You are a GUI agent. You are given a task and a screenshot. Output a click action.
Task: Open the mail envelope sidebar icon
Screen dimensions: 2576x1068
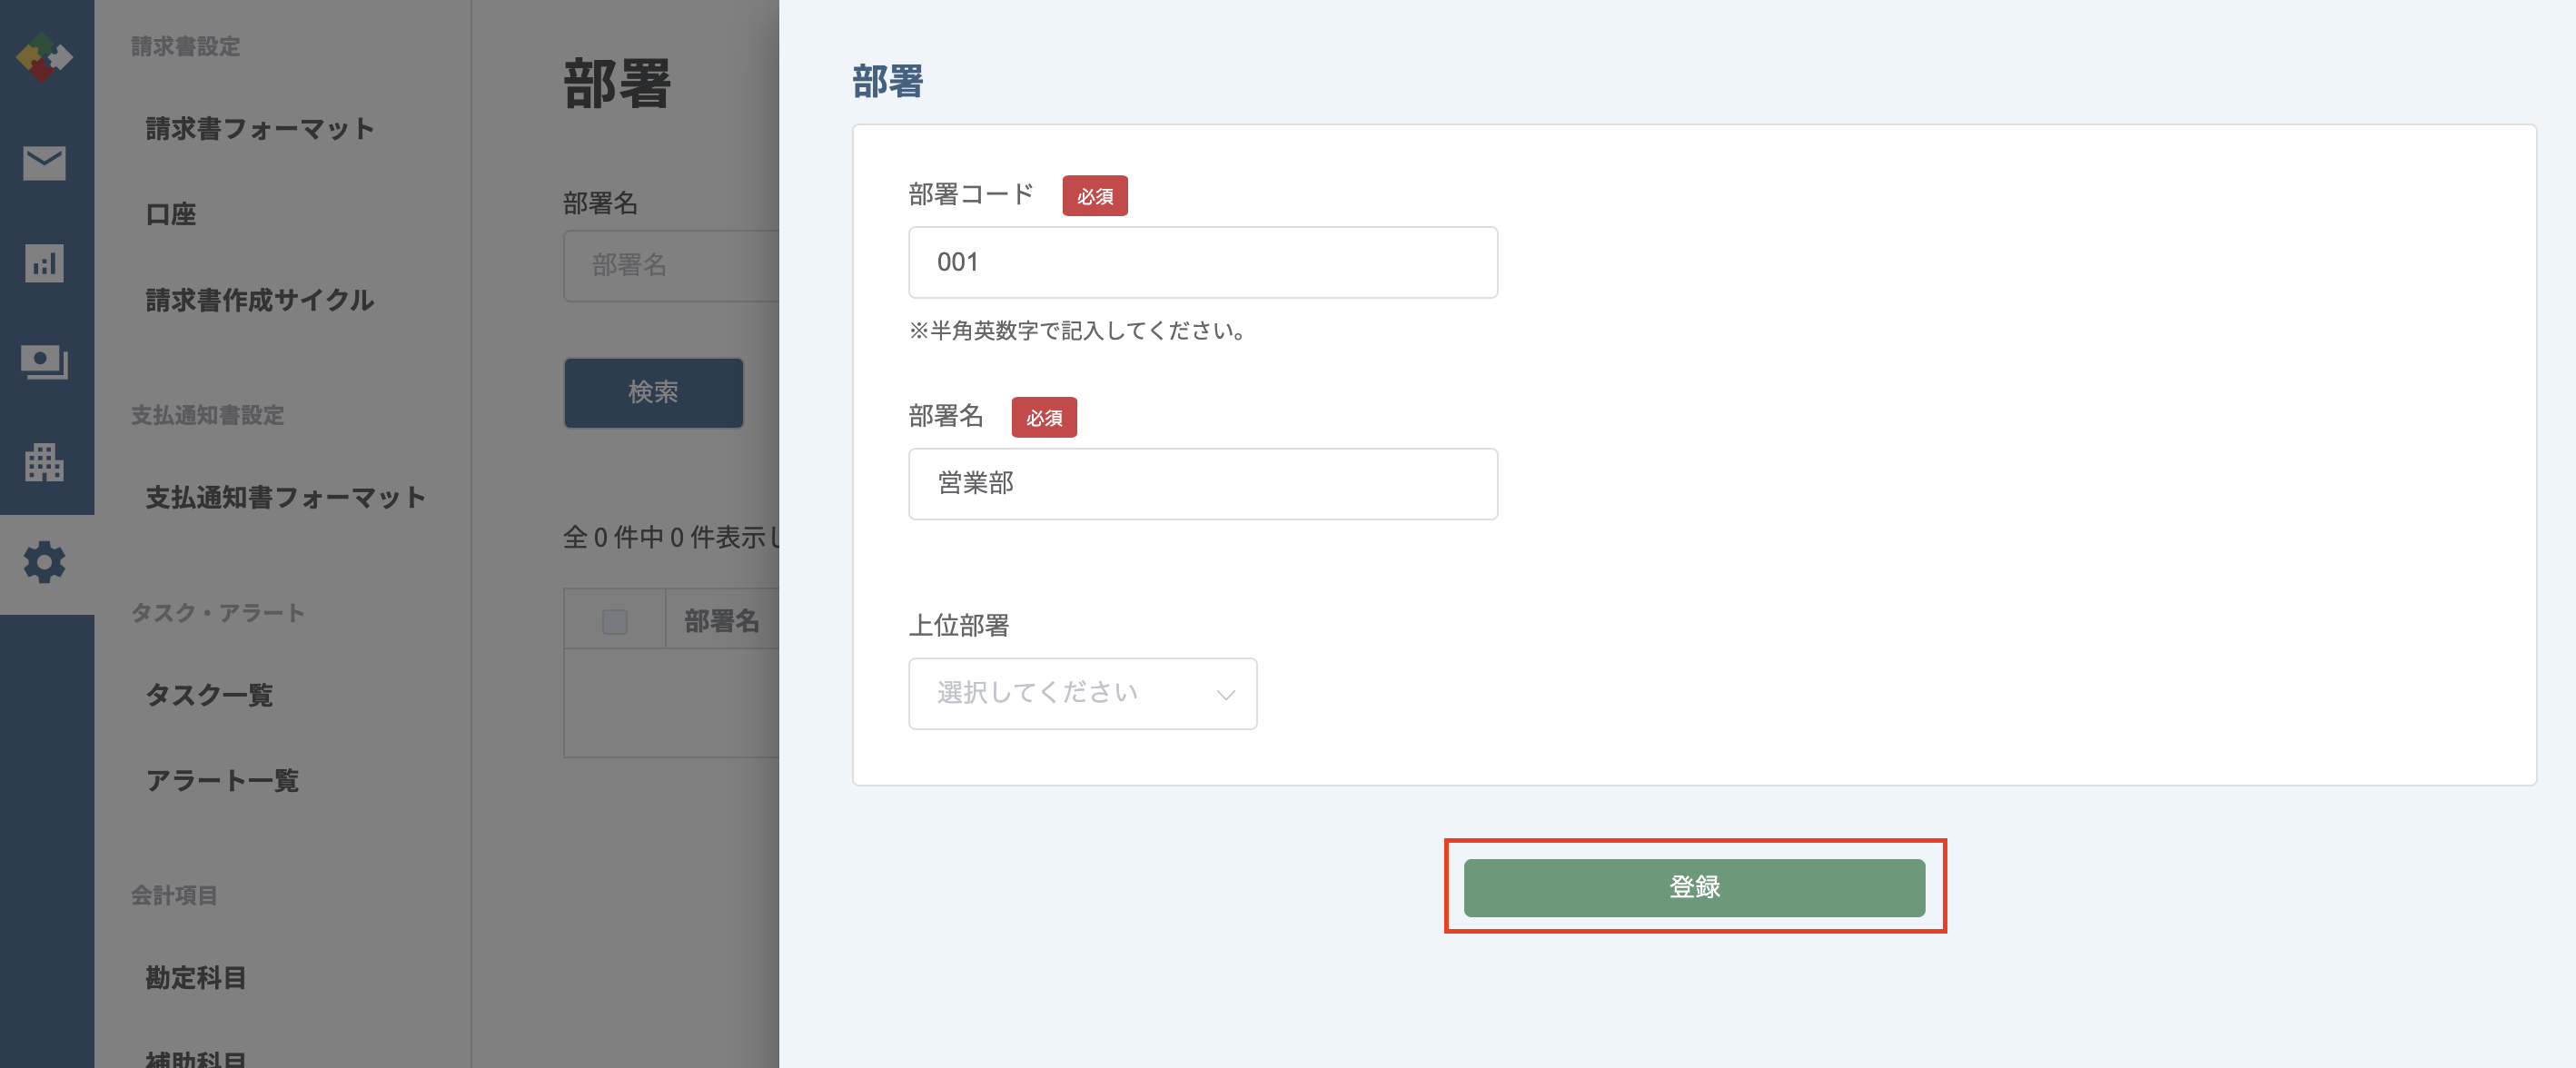coord(45,163)
